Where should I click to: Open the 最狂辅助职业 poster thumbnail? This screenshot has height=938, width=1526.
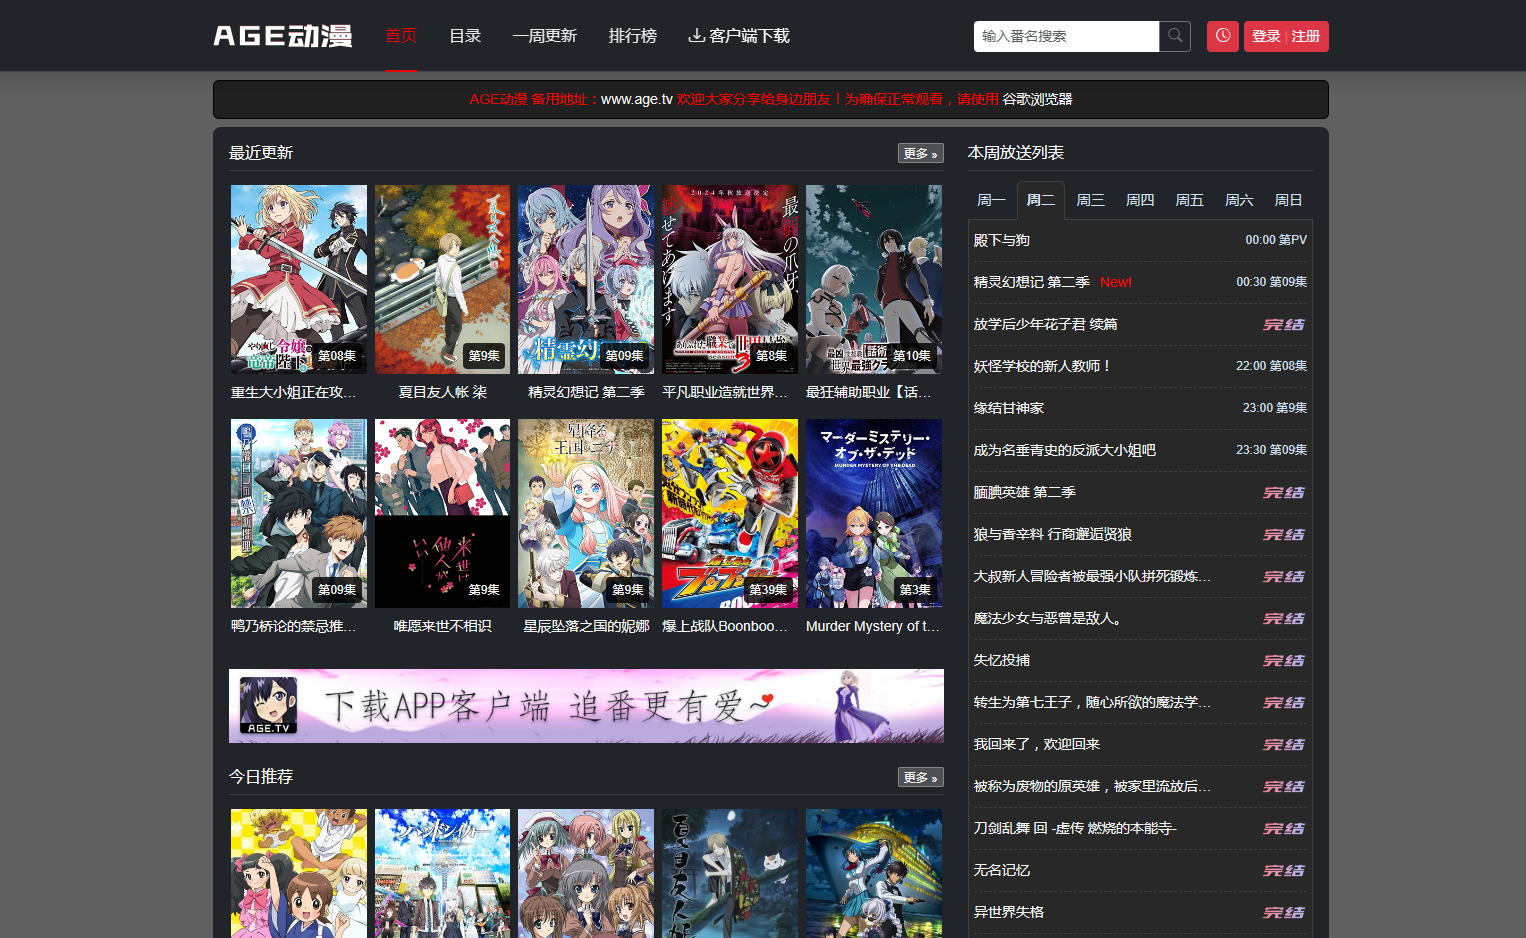point(874,279)
